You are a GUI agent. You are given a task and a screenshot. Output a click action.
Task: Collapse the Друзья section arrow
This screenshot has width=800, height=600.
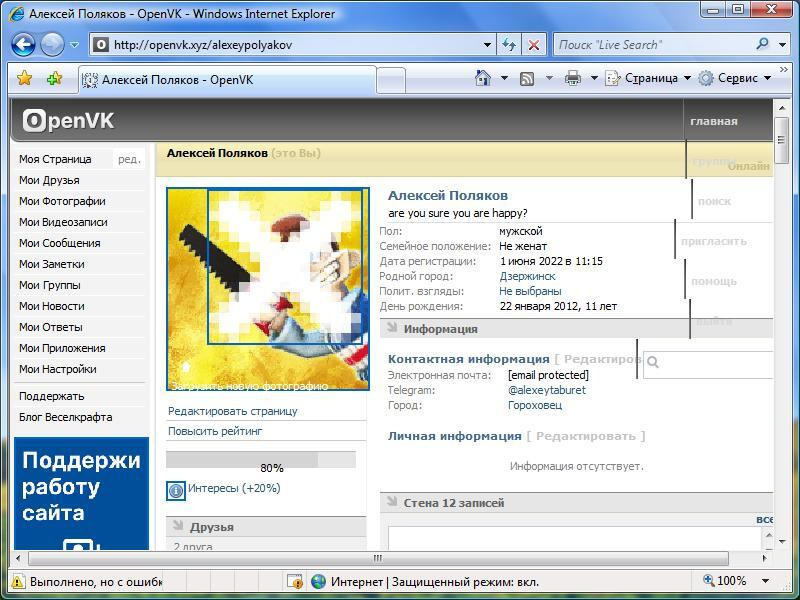pos(178,525)
